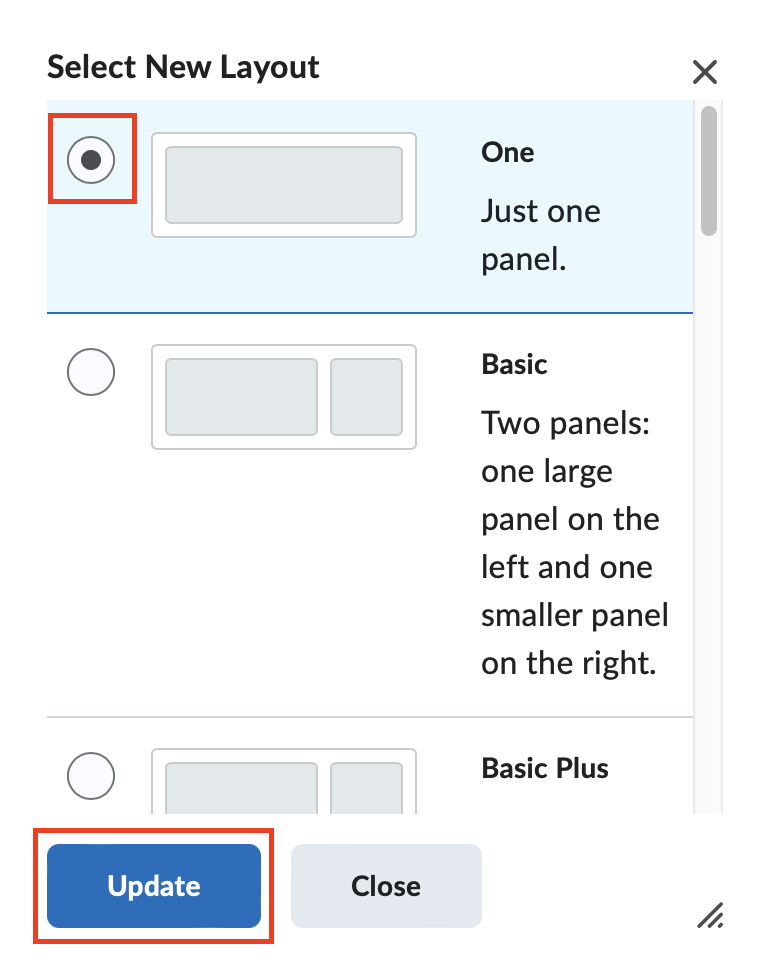
Task: Choose the Basic layout radio button
Action: (91, 373)
